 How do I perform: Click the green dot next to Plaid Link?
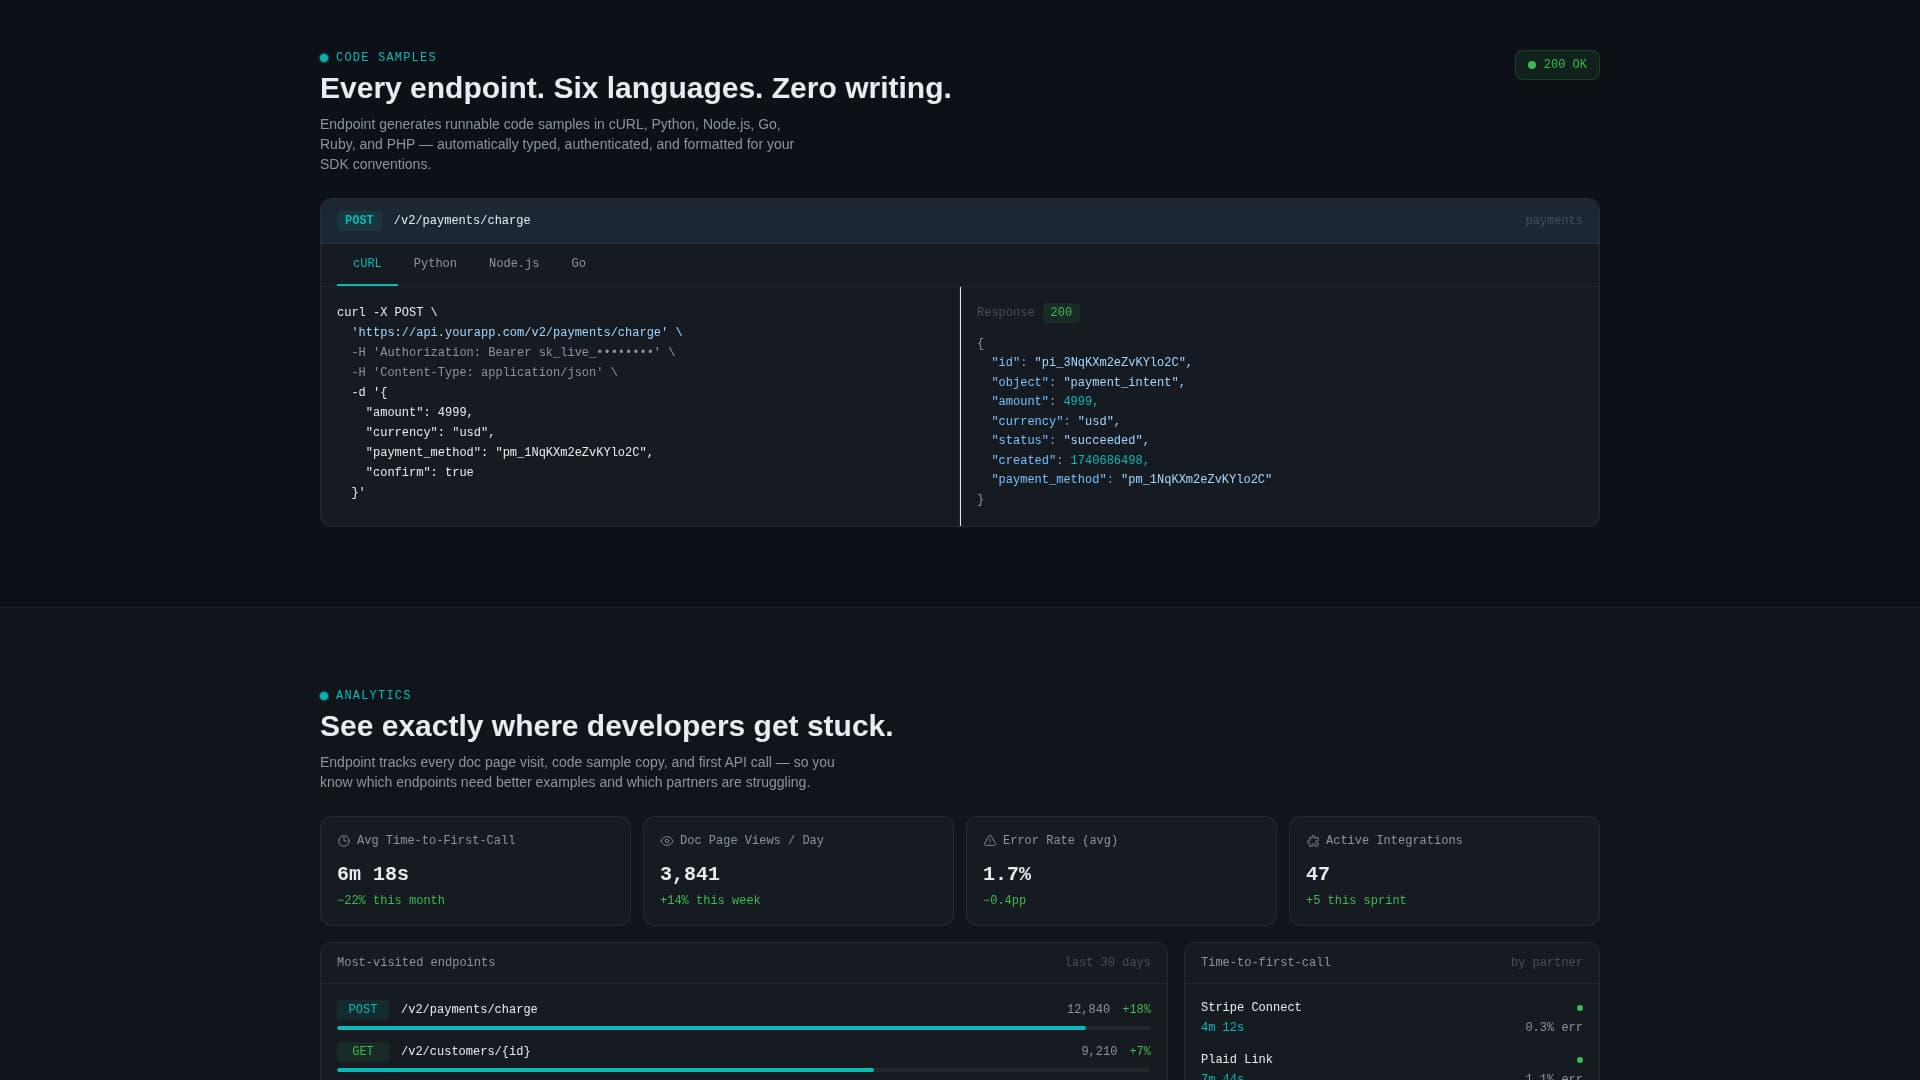(x=1580, y=1060)
